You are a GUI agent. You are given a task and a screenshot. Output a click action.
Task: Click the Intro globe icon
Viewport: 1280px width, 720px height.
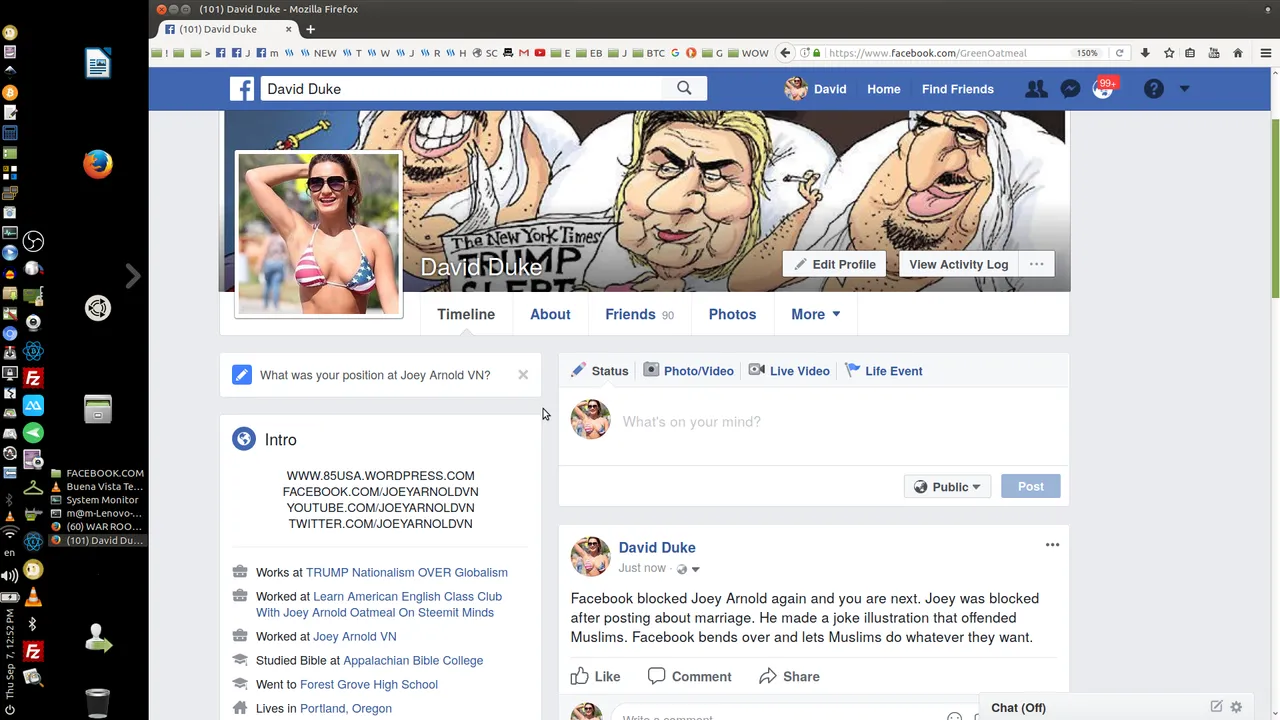(x=244, y=439)
